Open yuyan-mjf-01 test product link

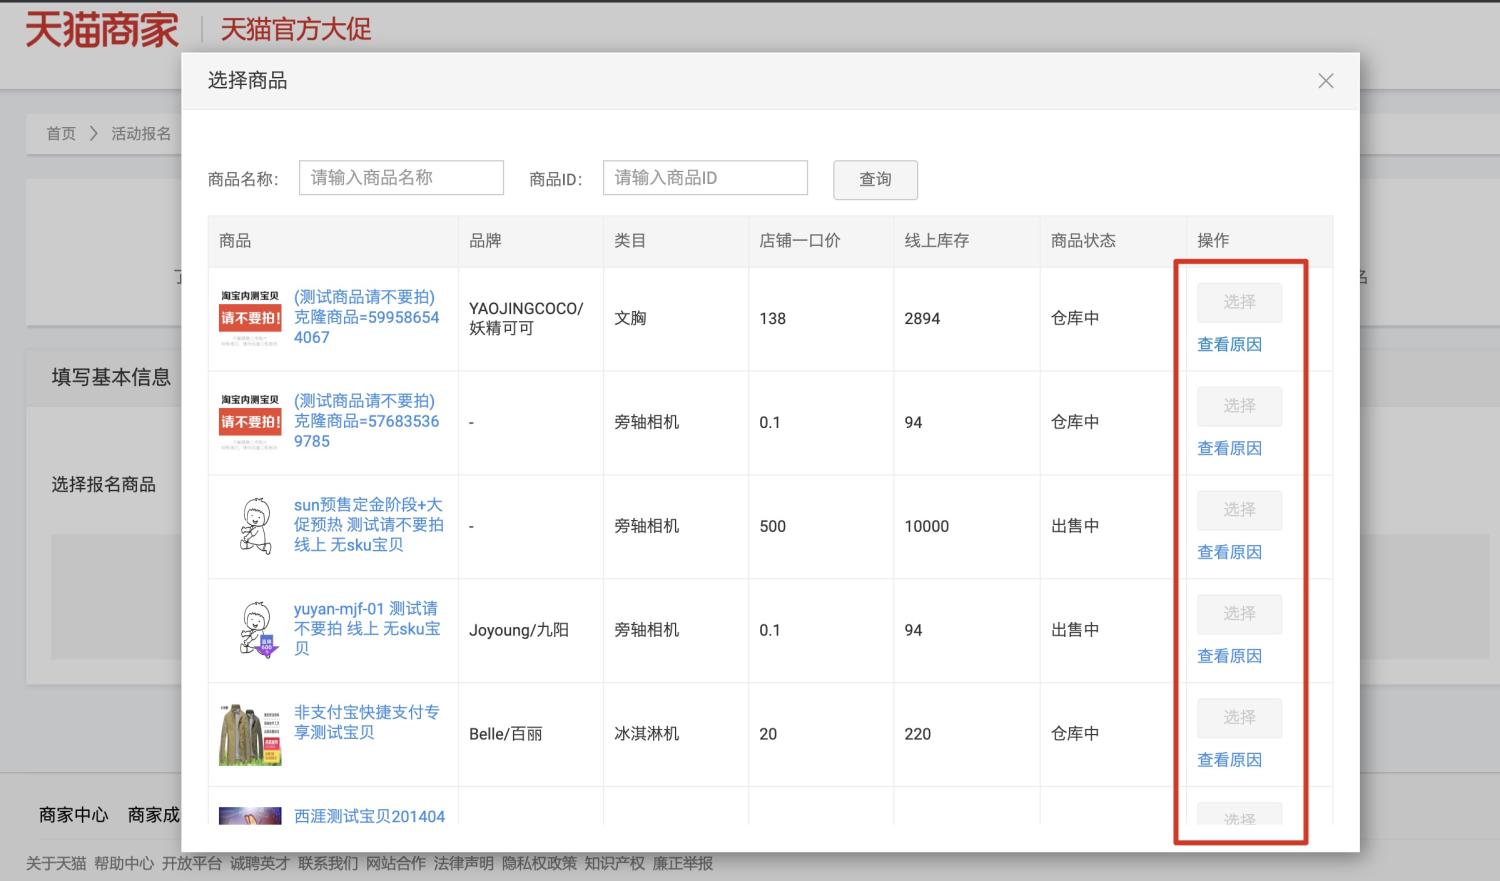pos(366,628)
